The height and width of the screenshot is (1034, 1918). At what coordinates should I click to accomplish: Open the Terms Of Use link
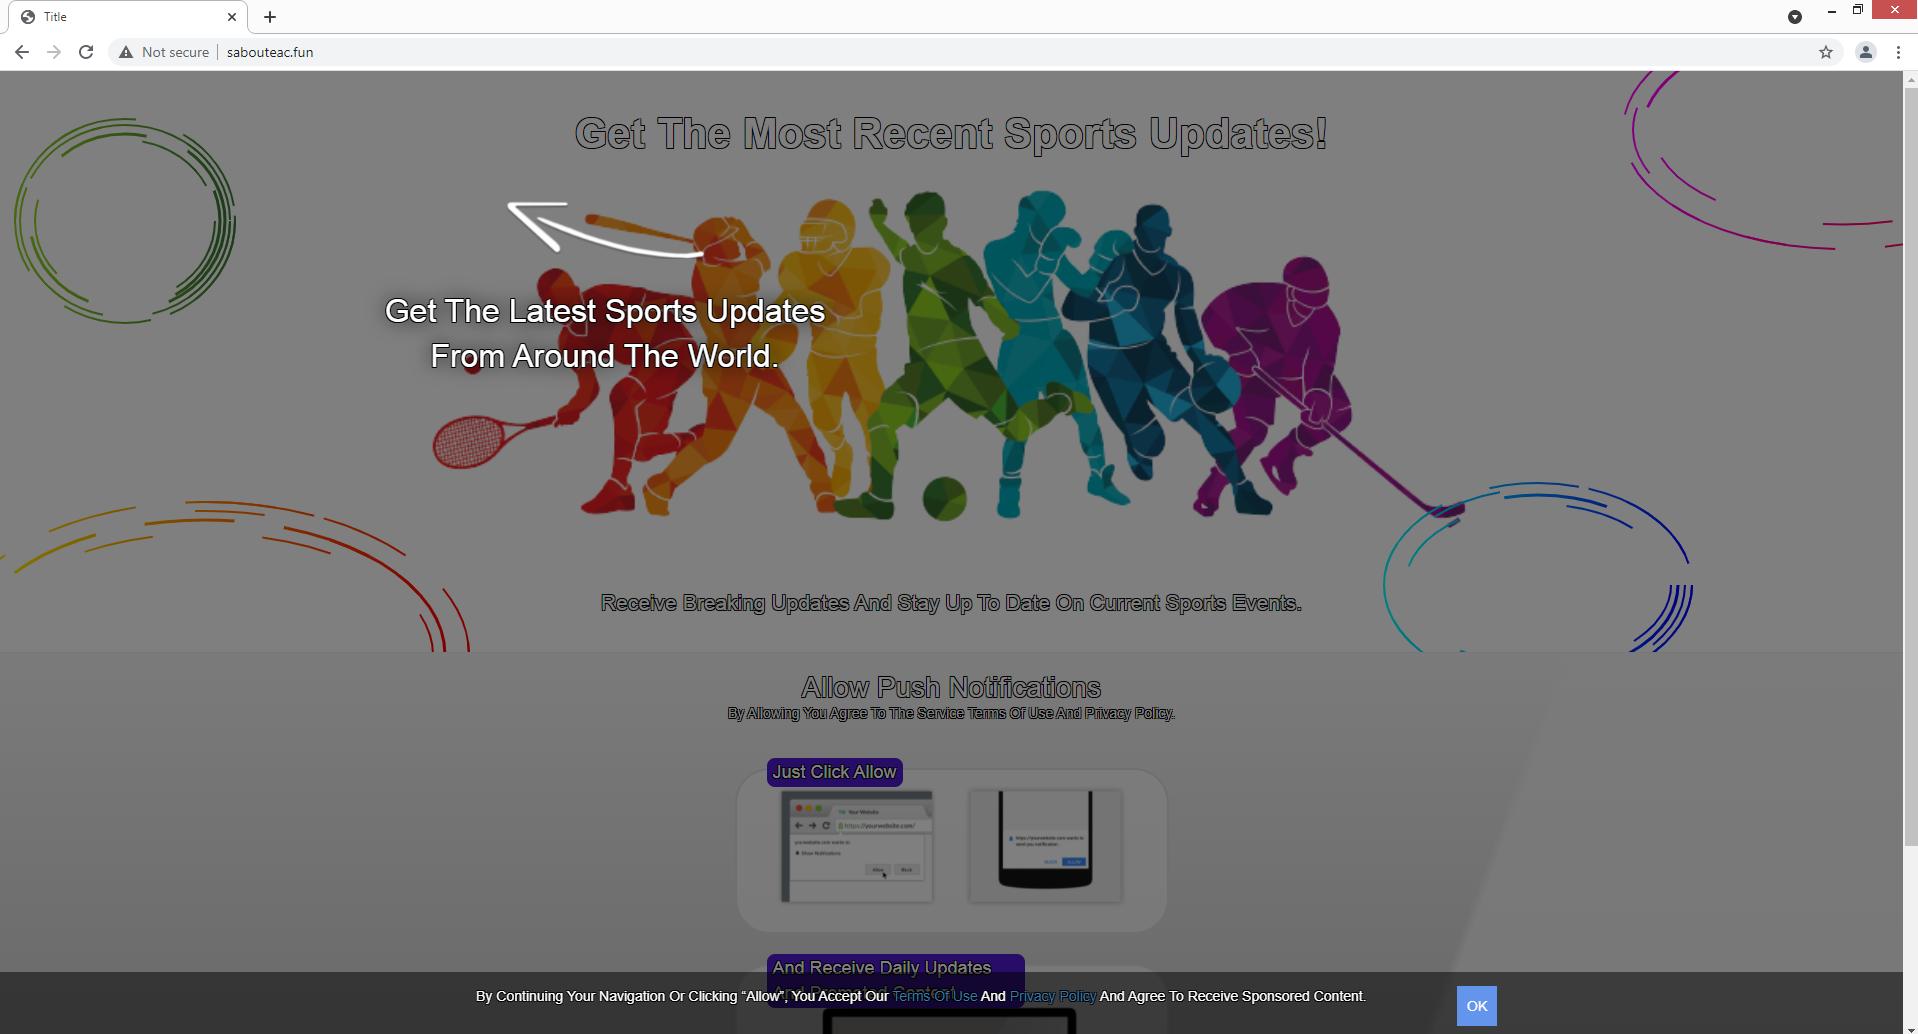tap(935, 996)
